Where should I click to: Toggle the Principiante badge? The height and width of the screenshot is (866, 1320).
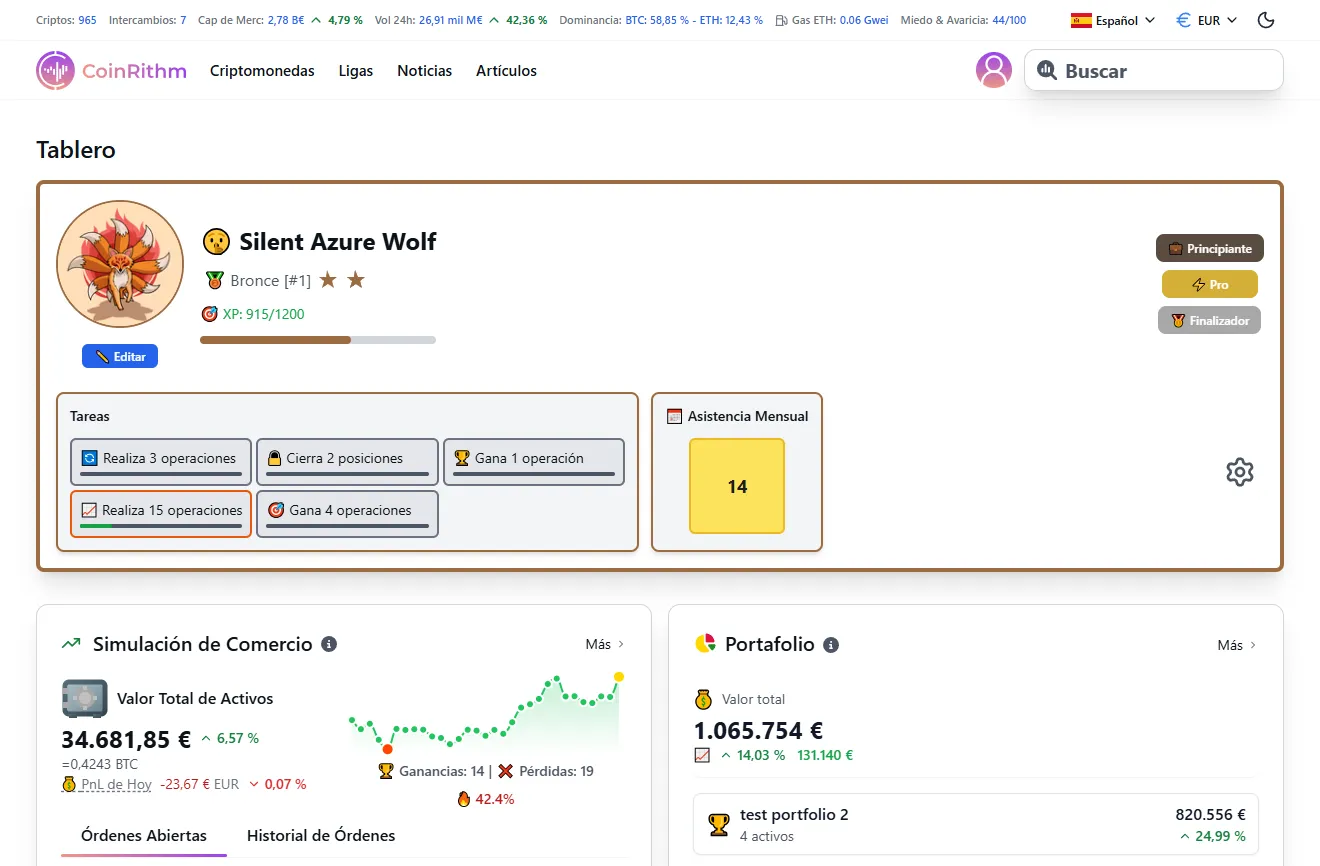[x=1209, y=248]
